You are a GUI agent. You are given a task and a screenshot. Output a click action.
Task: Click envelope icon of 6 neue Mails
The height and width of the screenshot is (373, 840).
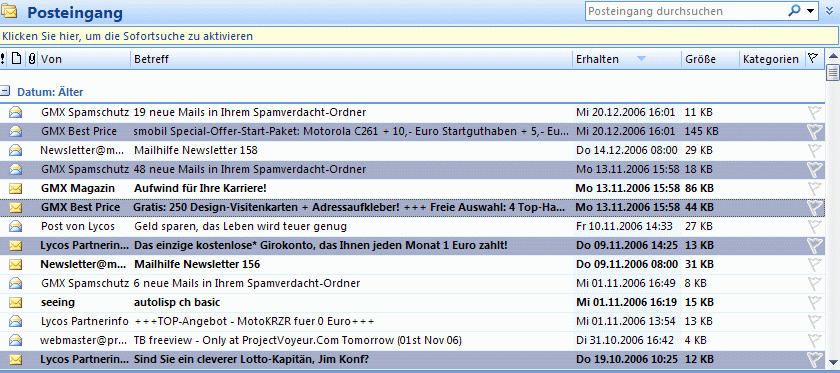(x=16, y=283)
